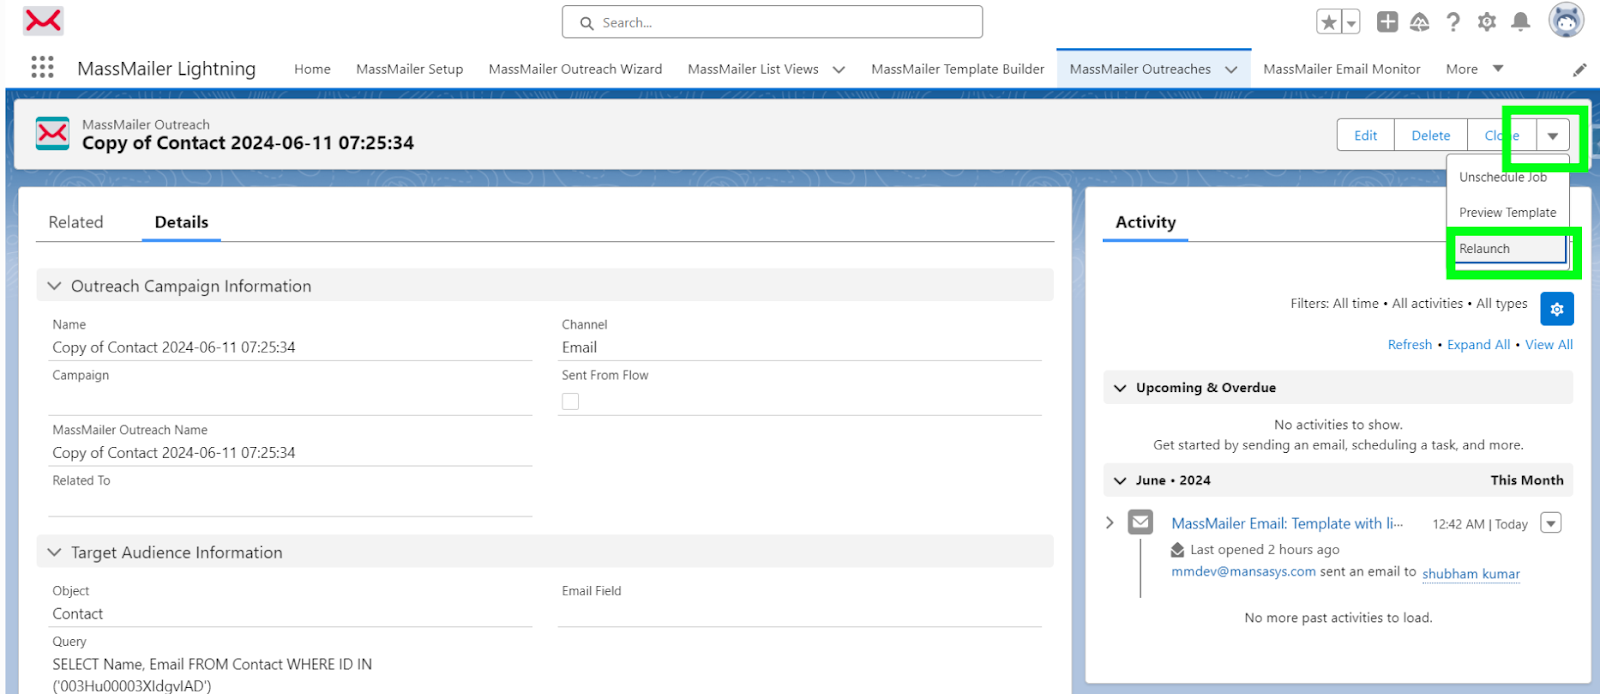
Task: Open the shubham kumar contact link
Action: point(1471,573)
